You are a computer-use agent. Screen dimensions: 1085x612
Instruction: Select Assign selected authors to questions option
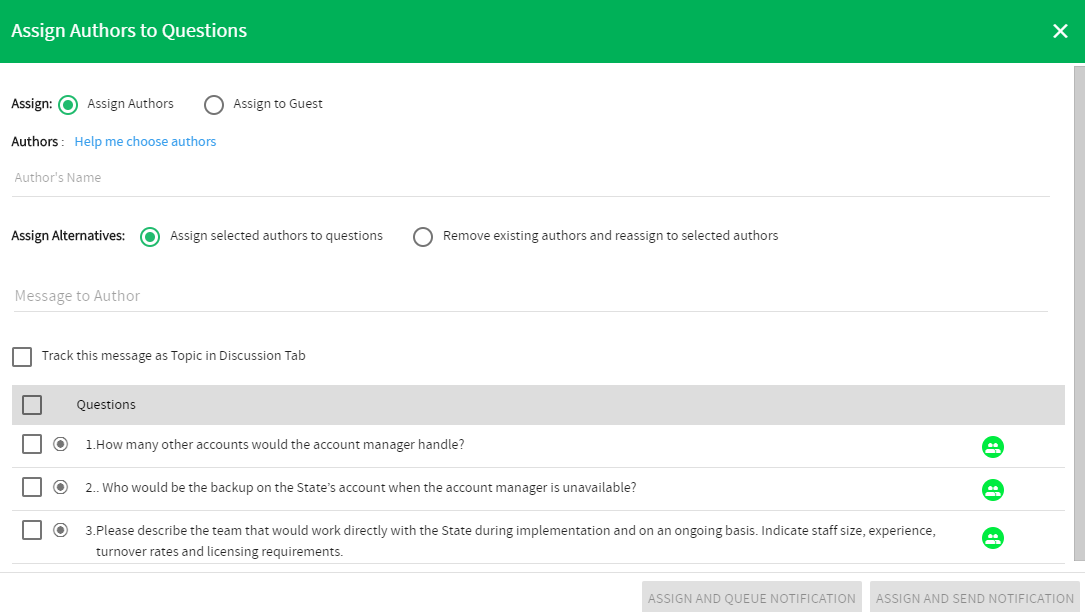[x=149, y=237]
